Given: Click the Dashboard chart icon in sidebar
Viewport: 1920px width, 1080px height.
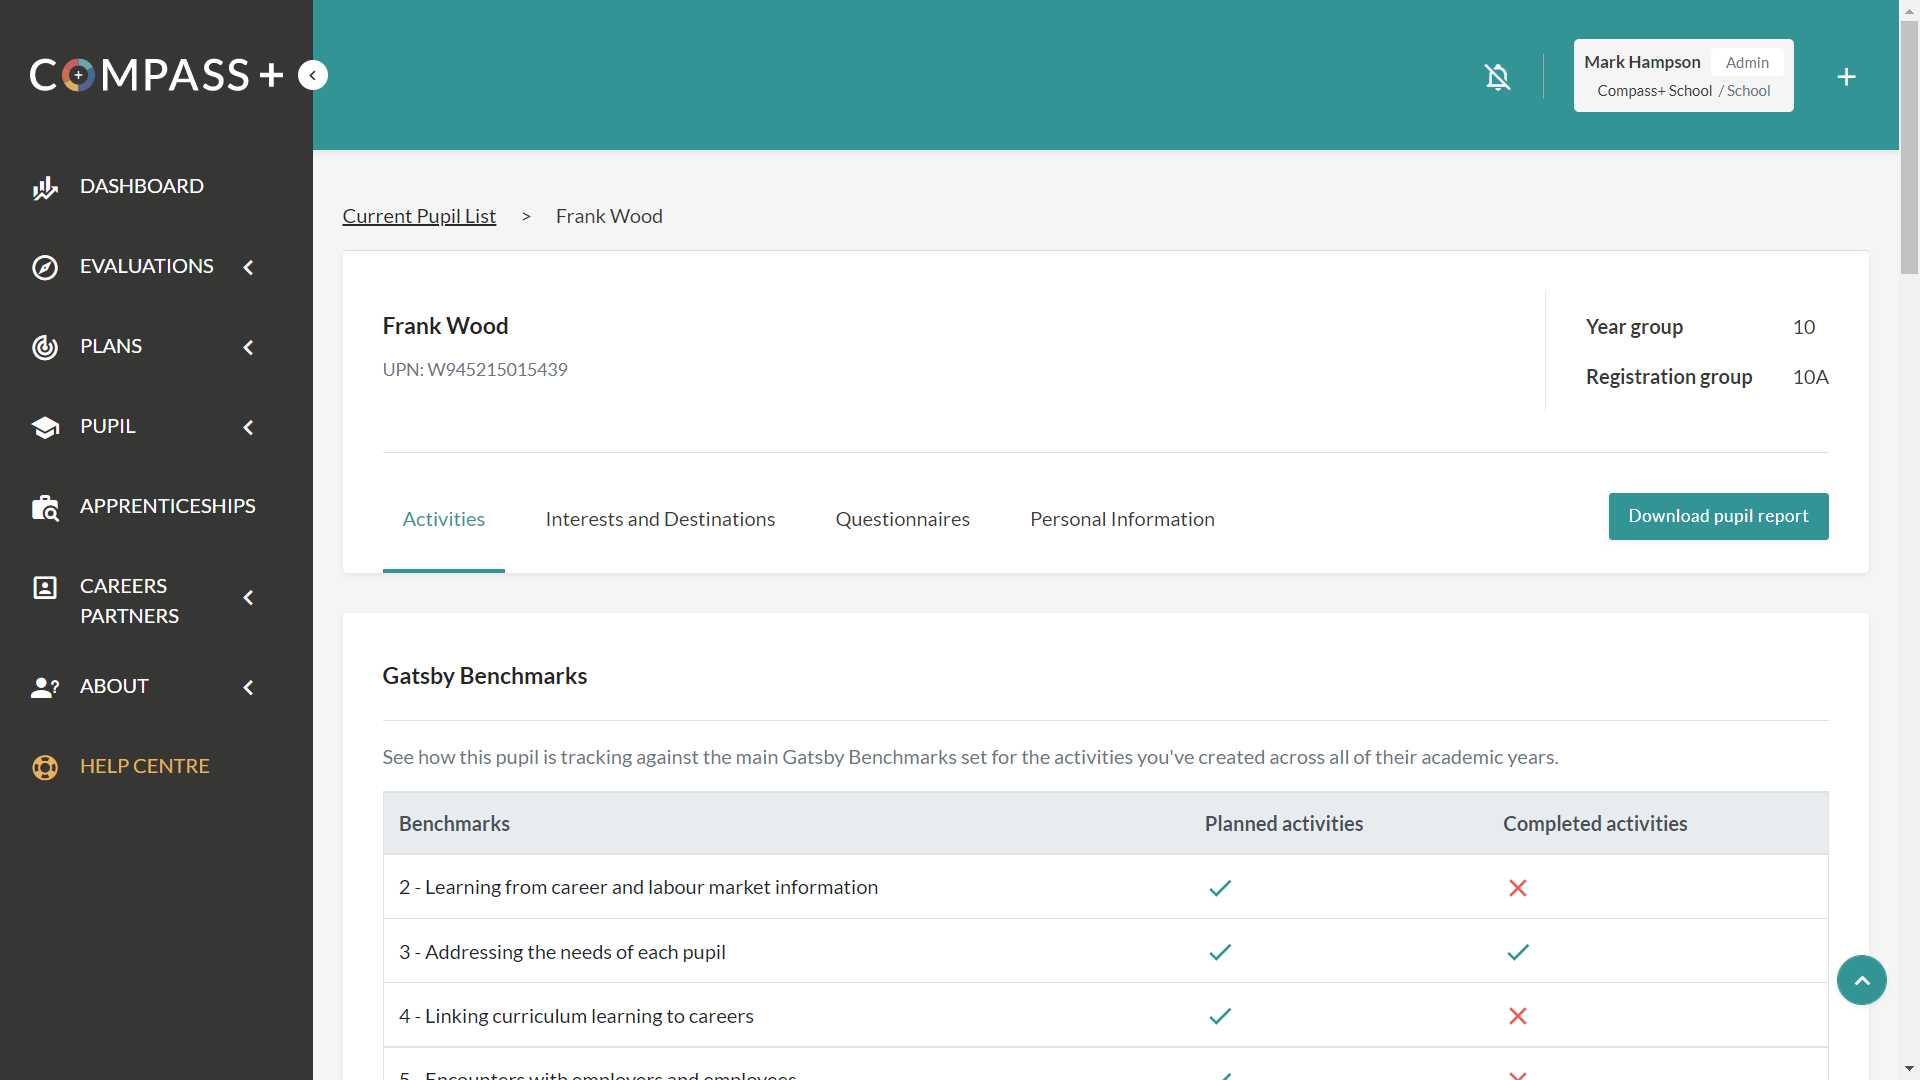Looking at the screenshot, I should point(45,187).
